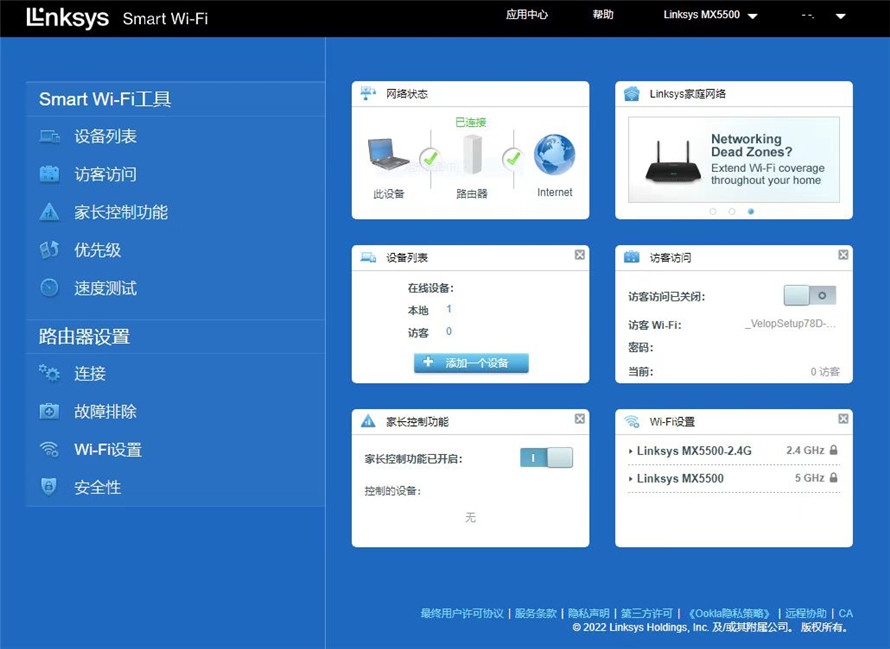Viewport: 890px width, 649px height.
Task: Toggle the 访客访问 guest access switch
Action: tap(810, 295)
